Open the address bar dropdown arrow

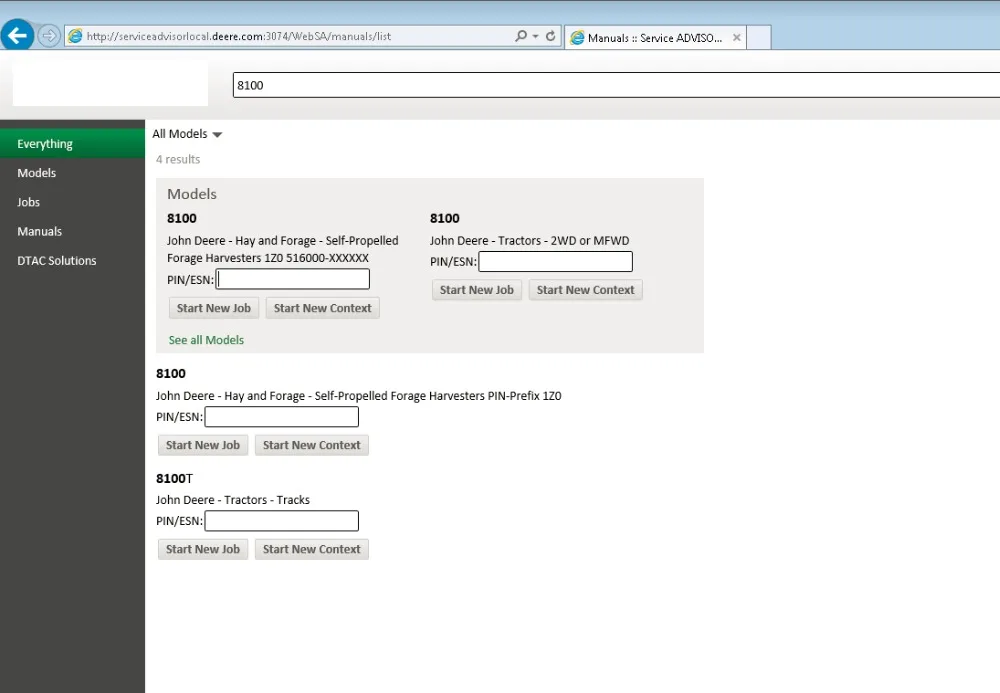[x=536, y=36]
